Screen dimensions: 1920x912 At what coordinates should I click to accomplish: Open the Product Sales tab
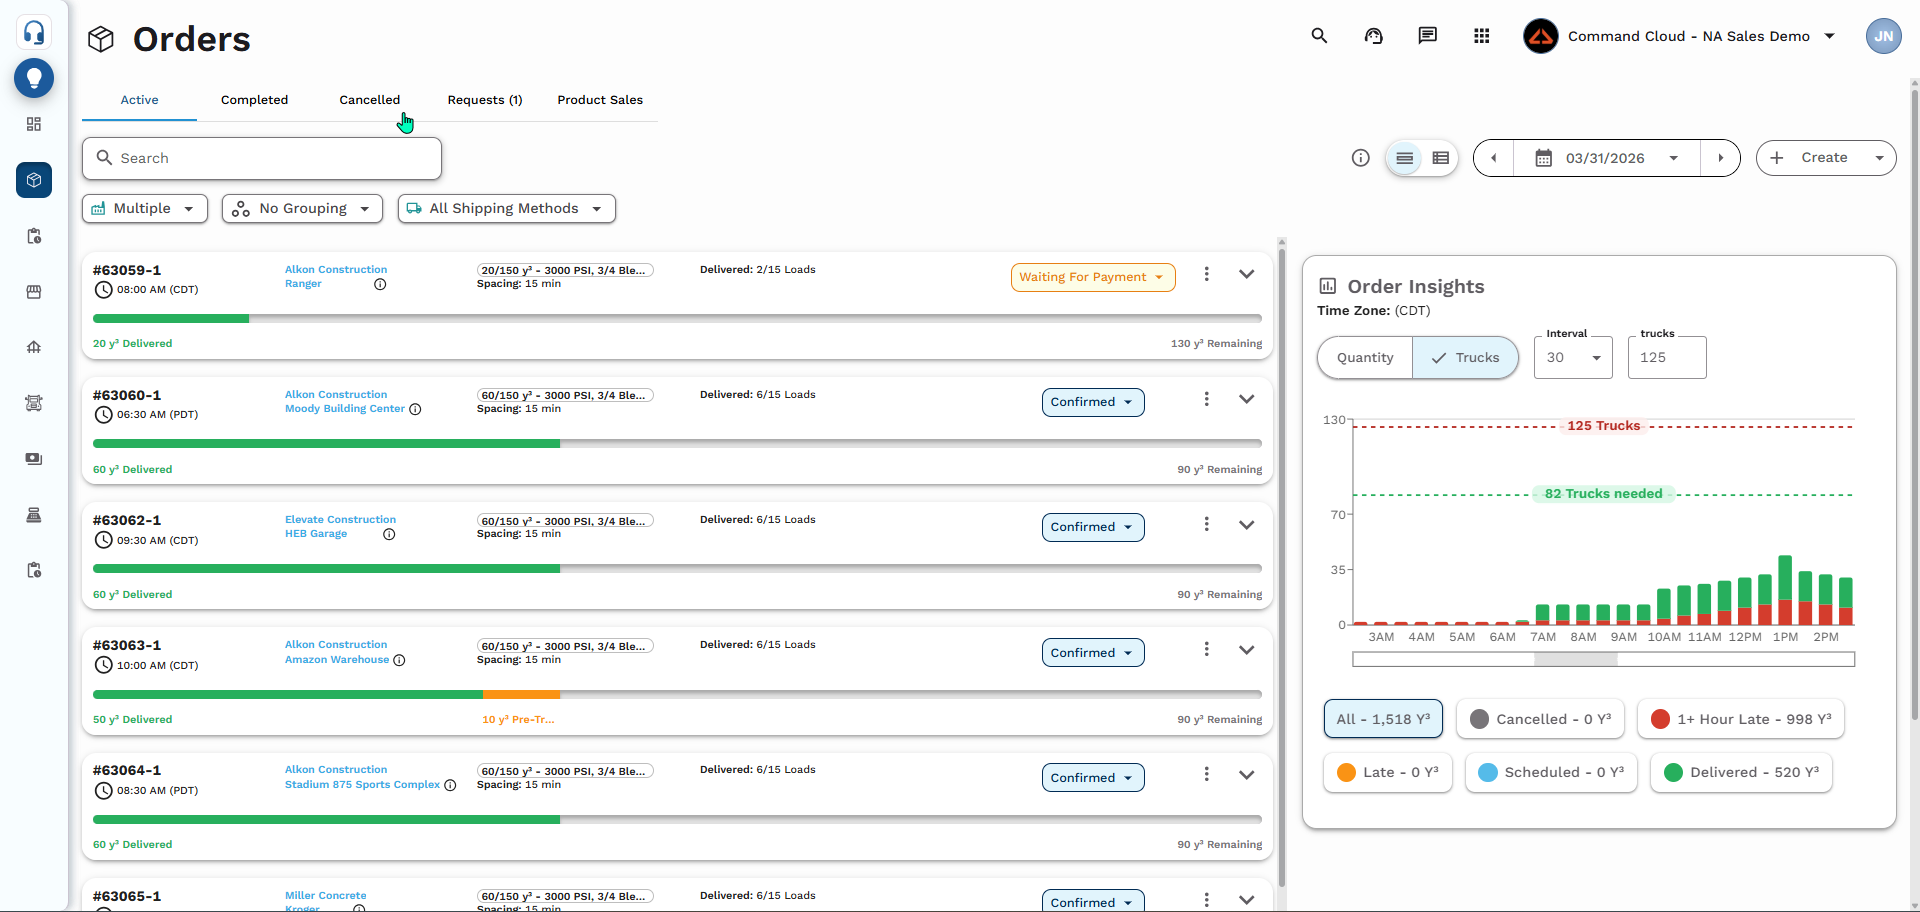click(x=600, y=100)
